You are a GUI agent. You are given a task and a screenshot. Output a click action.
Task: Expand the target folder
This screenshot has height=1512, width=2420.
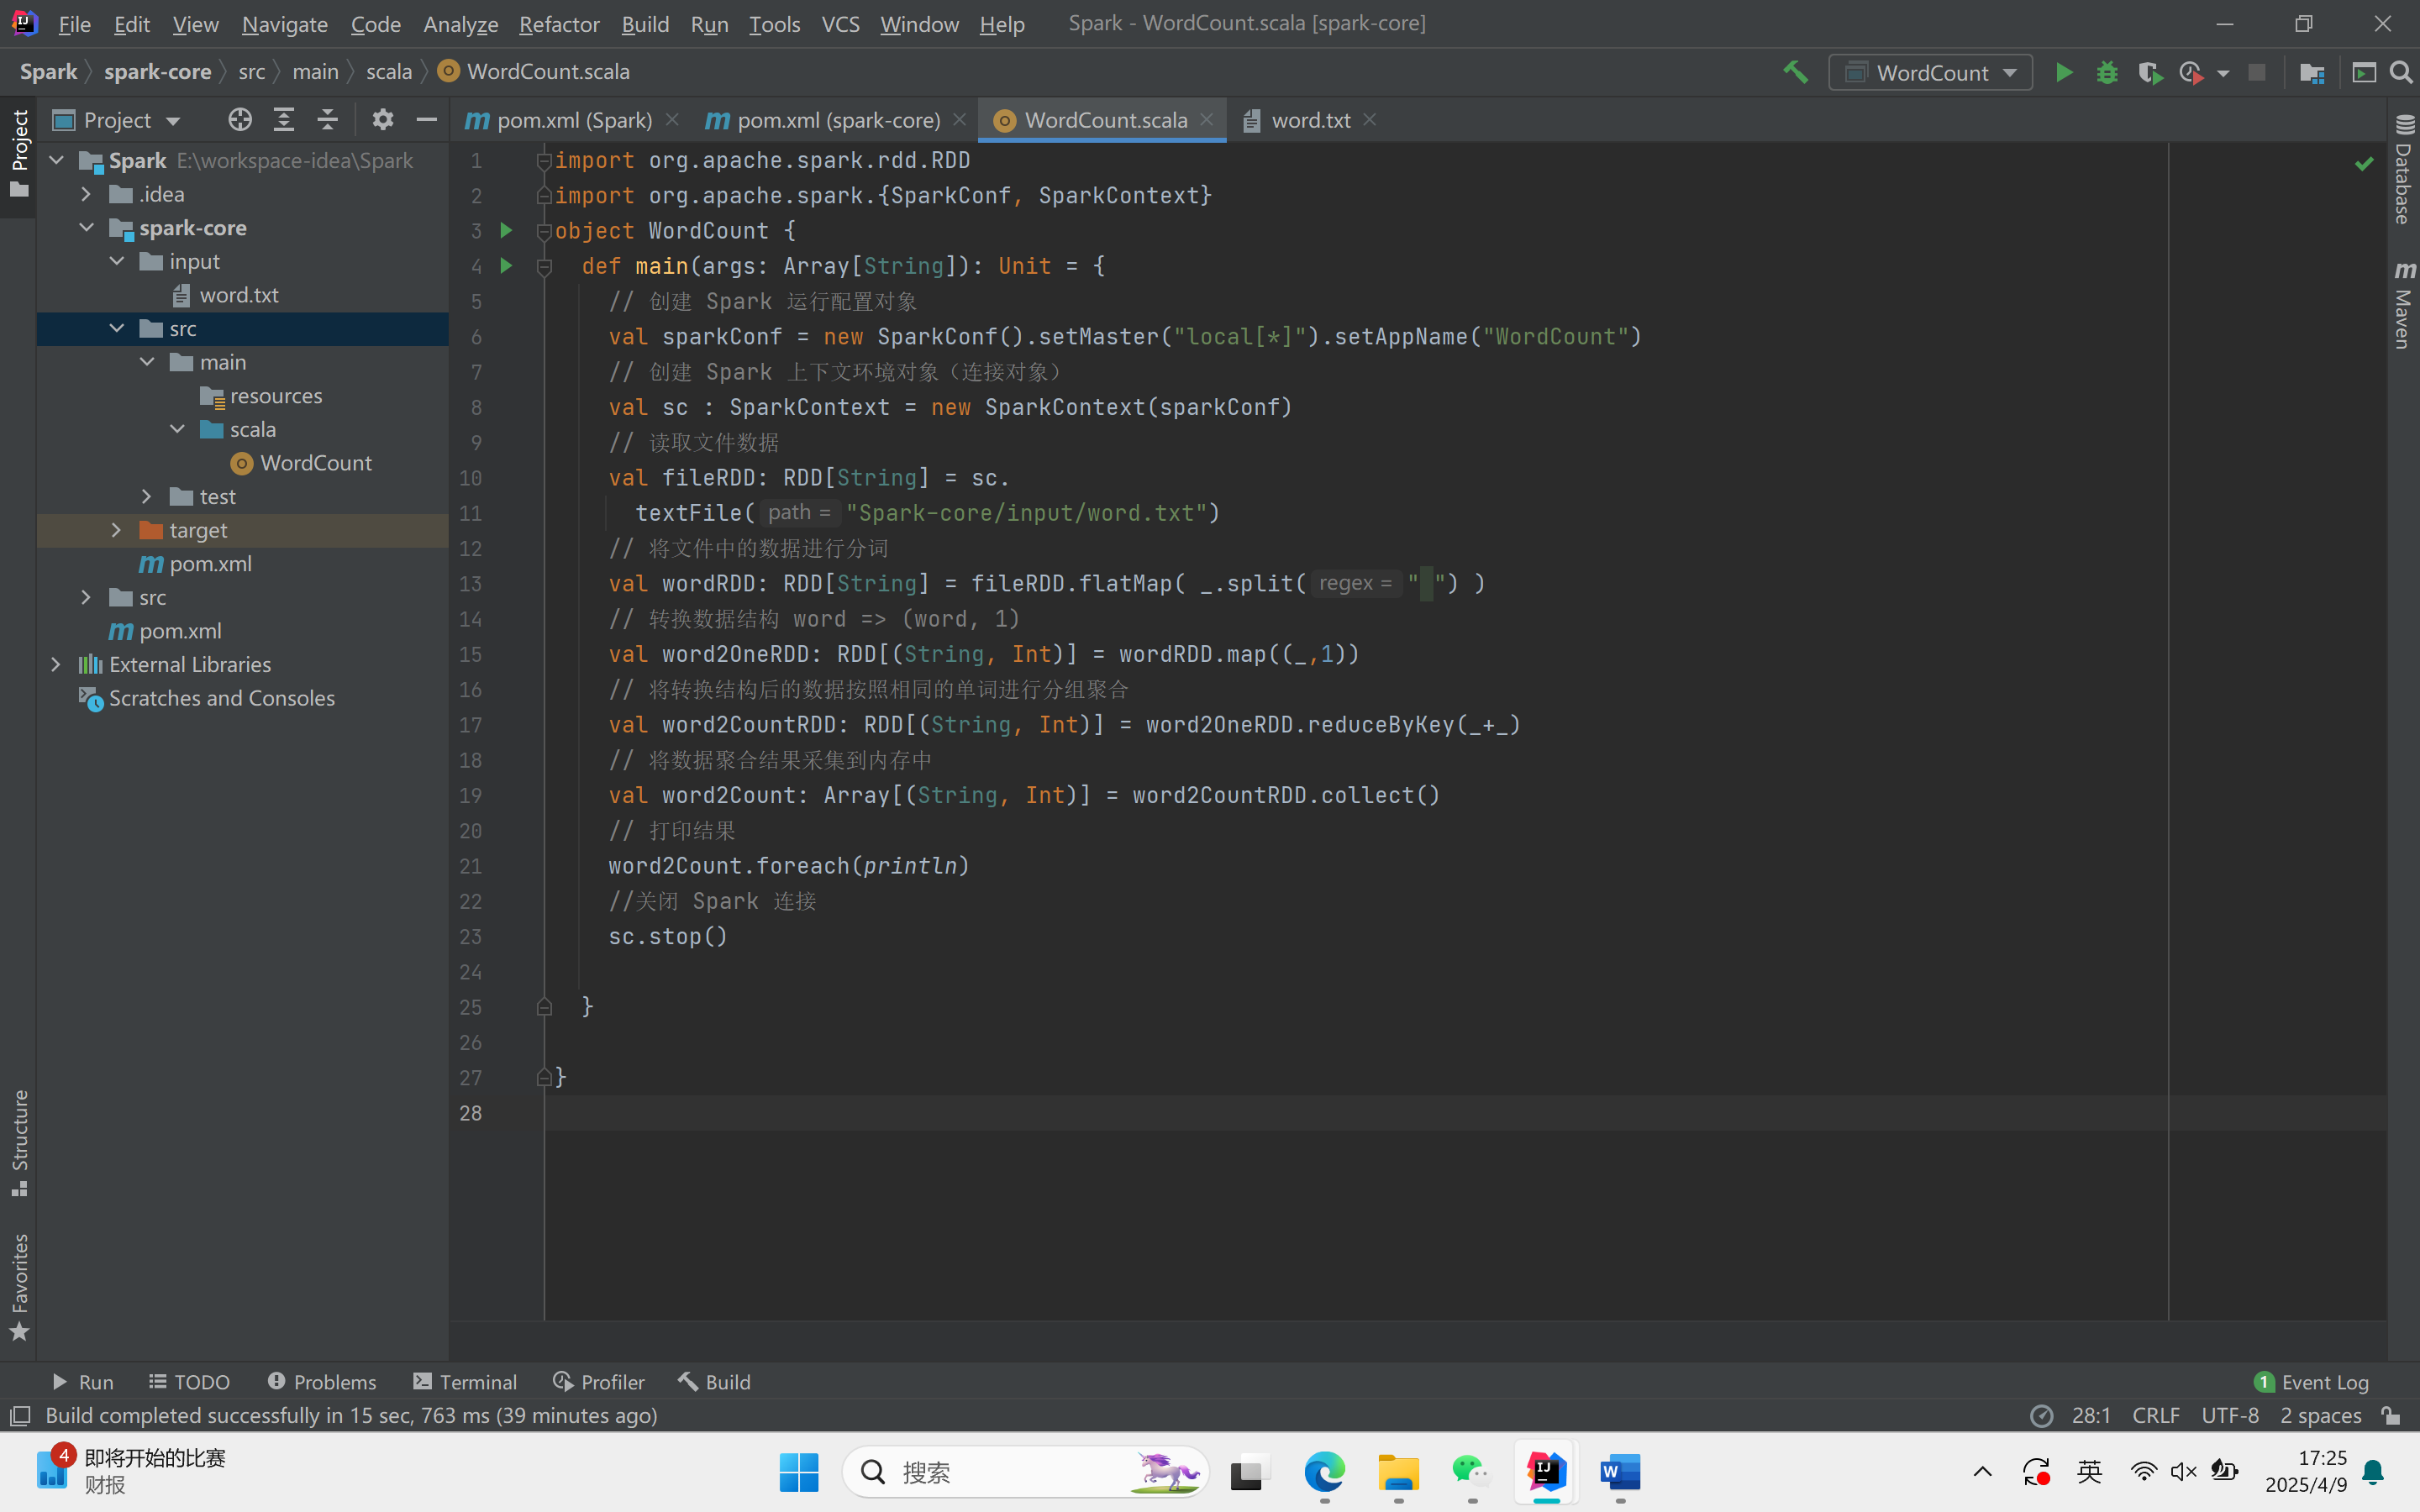(117, 530)
